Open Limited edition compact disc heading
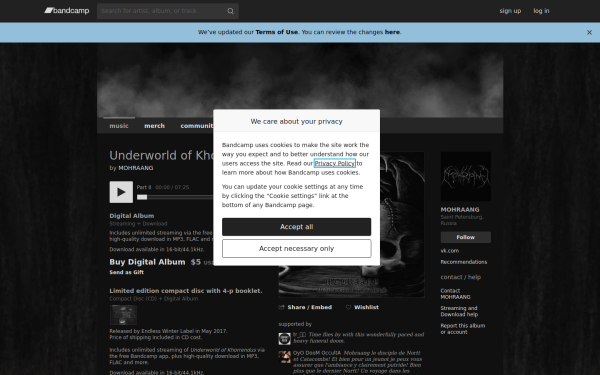 pyautogui.click(x=186, y=291)
